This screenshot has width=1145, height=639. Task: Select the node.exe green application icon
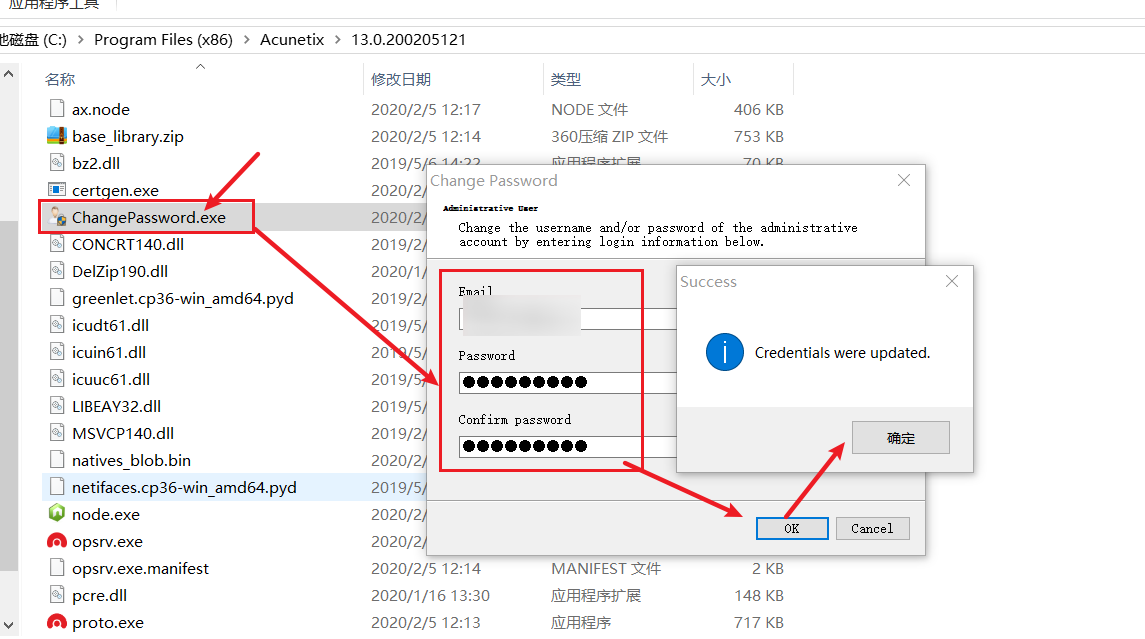coord(57,514)
